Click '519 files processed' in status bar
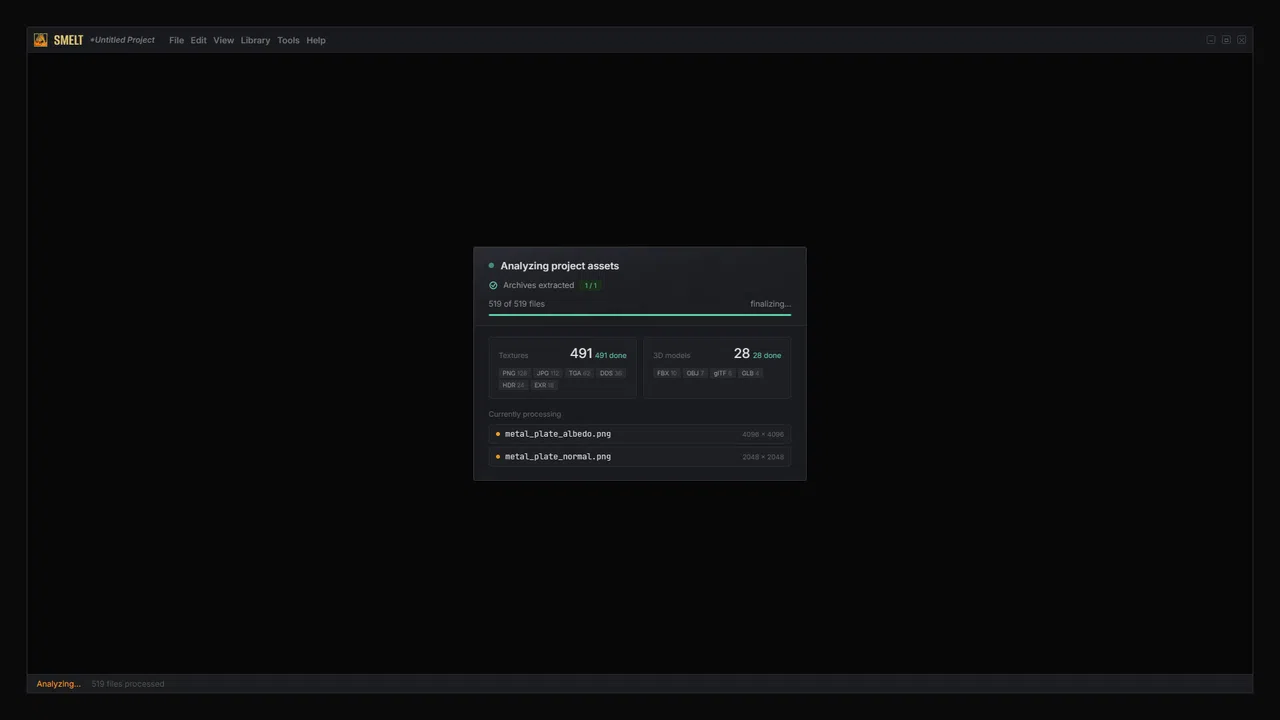Screen dimensions: 1280x720 pyautogui.click(x=128, y=684)
